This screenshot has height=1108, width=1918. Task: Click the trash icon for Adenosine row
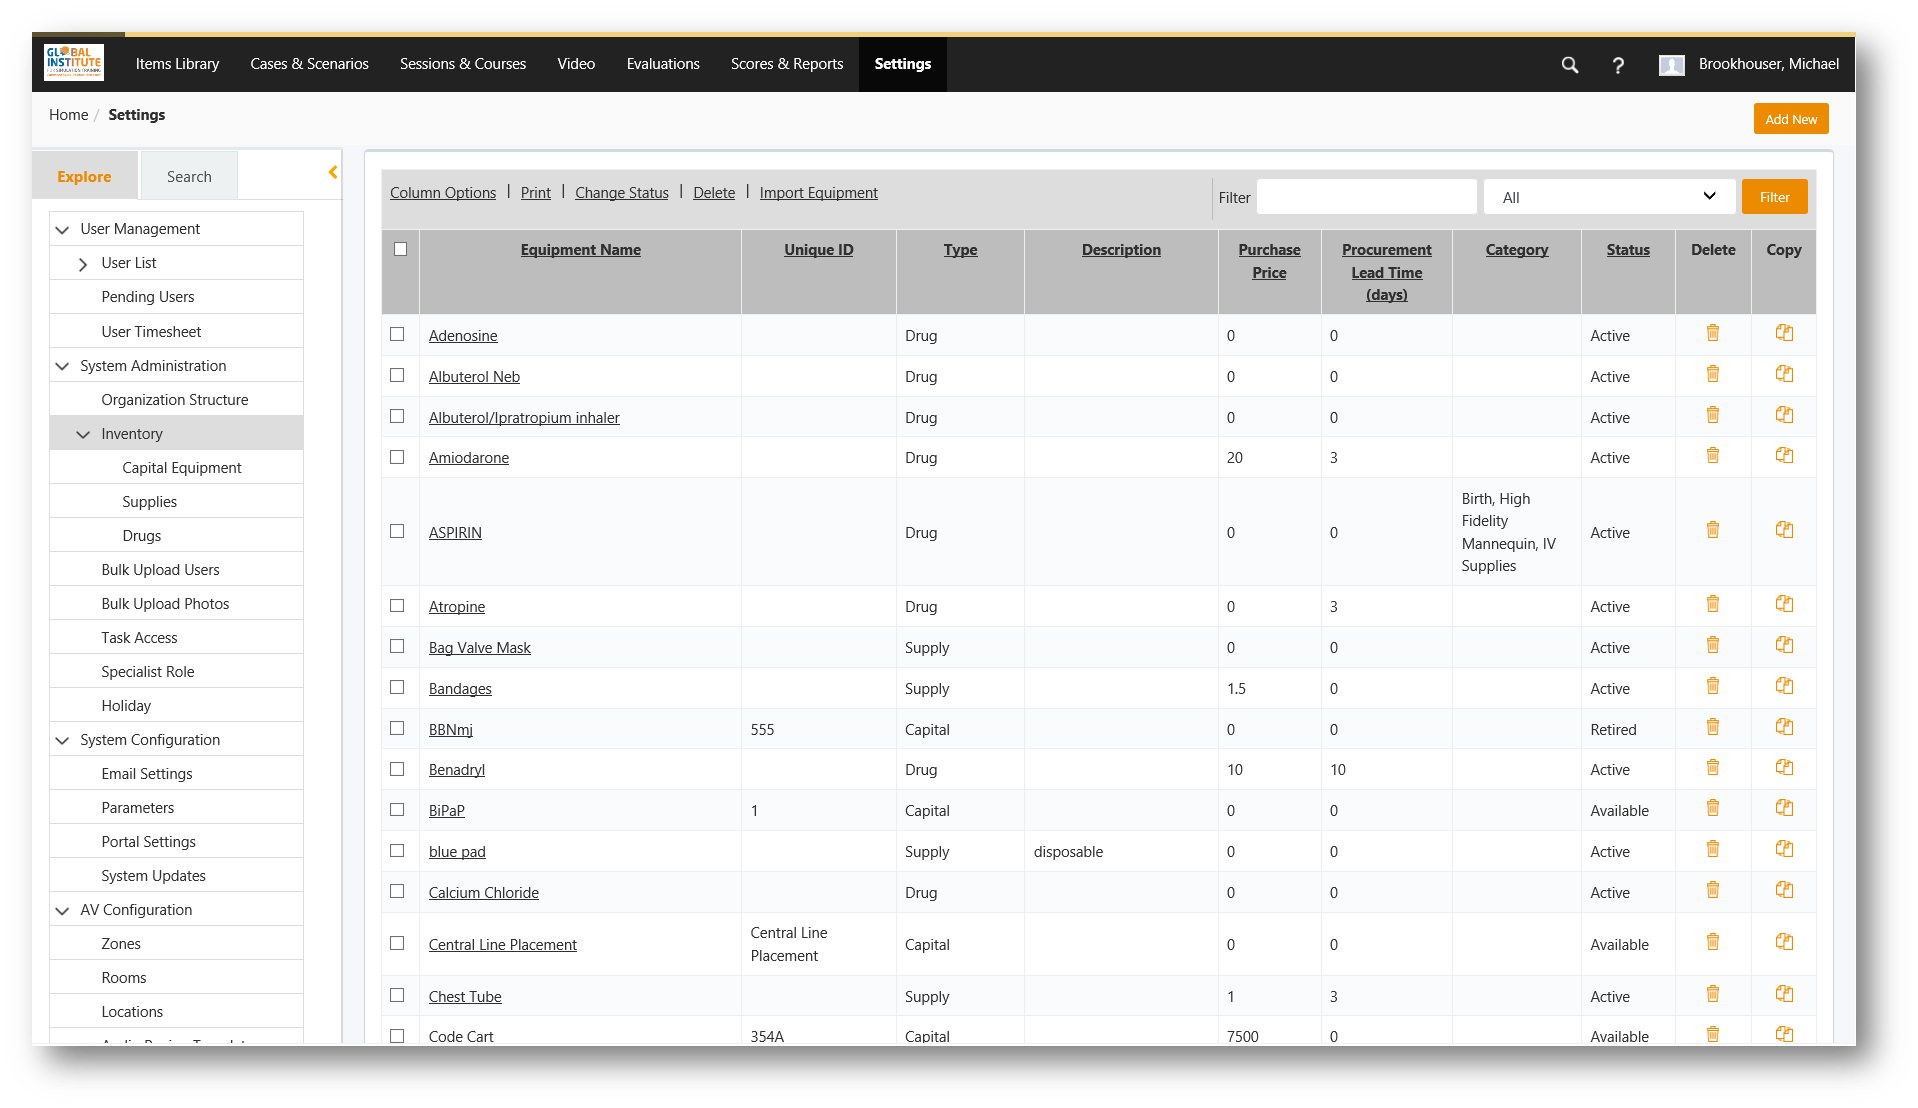coord(1712,333)
